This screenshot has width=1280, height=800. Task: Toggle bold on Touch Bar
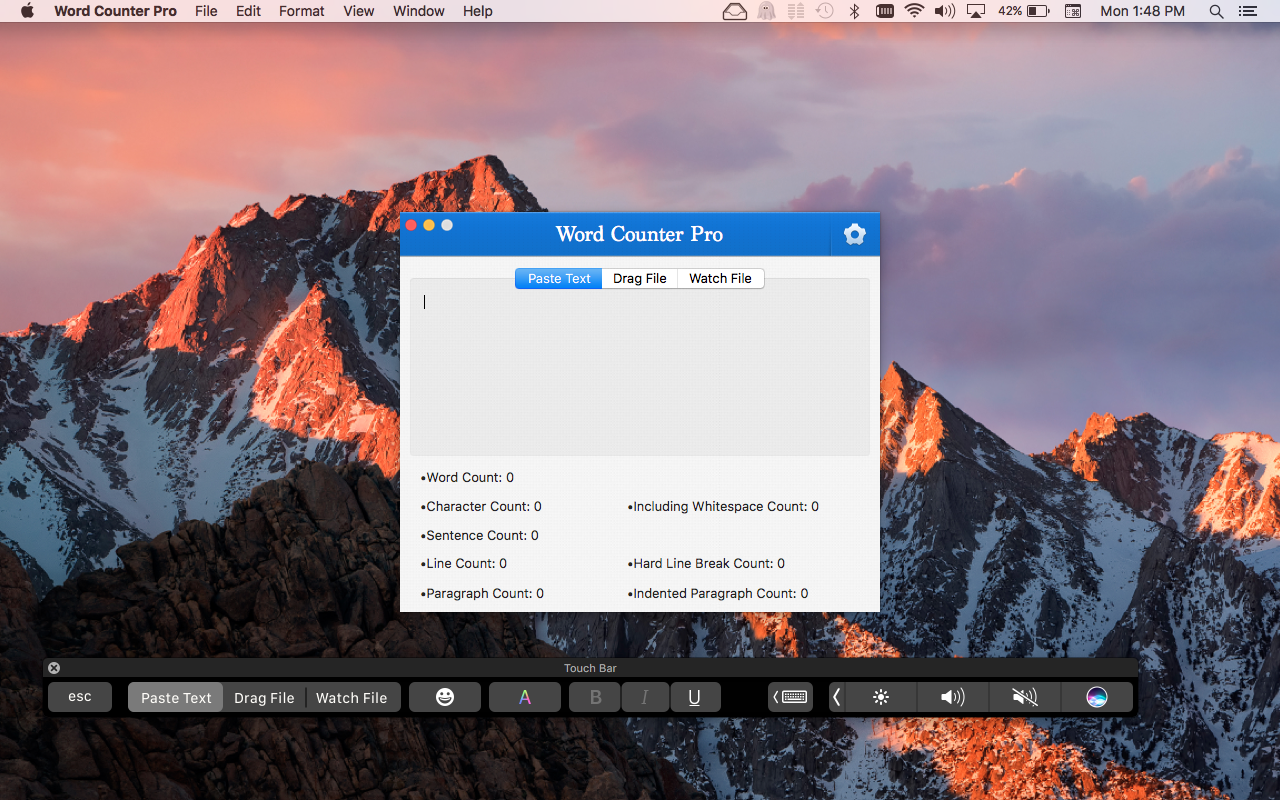coord(595,697)
